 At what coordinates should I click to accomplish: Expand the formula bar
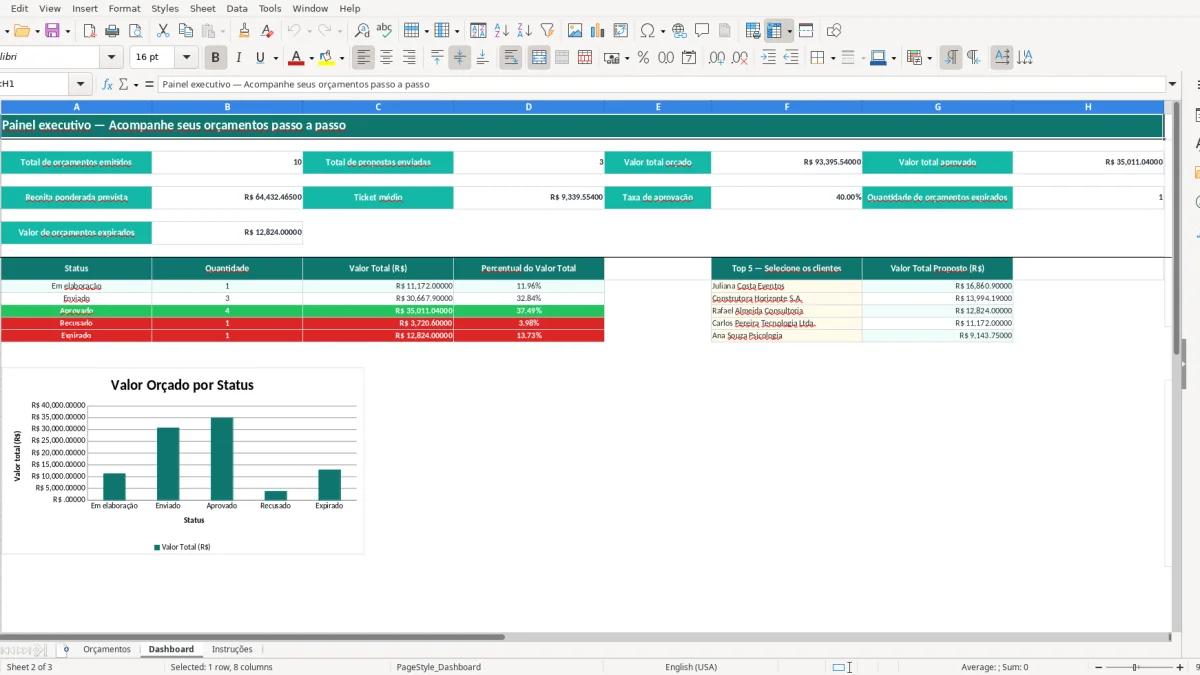tap(1172, 84)
